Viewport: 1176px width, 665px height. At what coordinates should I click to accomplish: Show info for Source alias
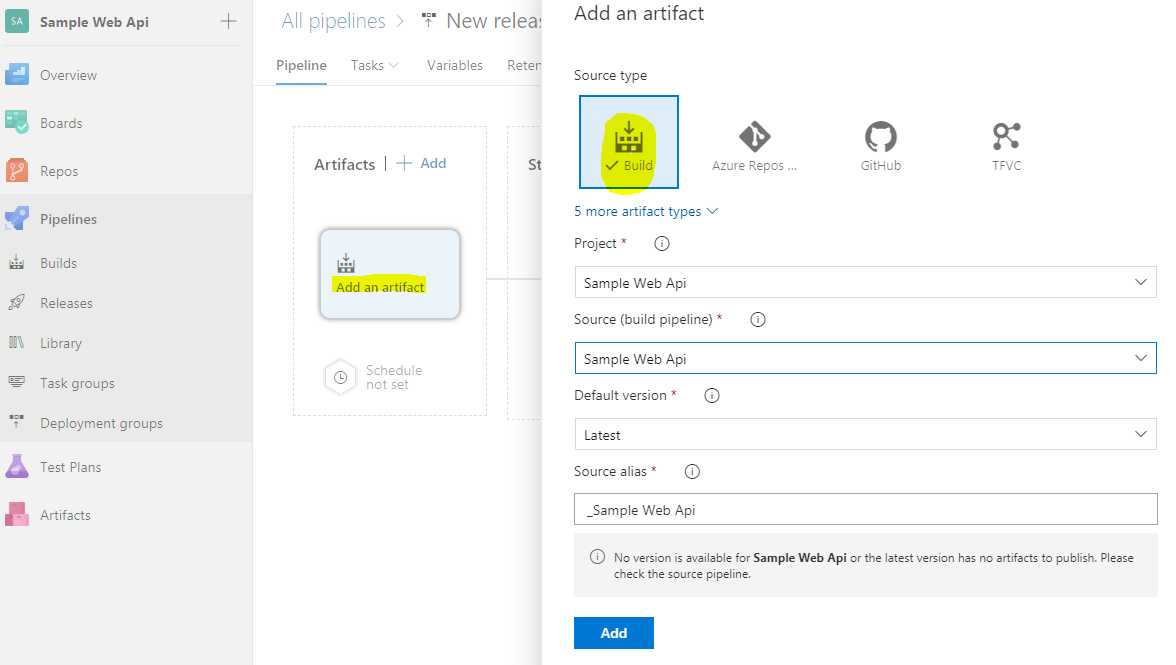pyautogui.click(x=692, y=472)
